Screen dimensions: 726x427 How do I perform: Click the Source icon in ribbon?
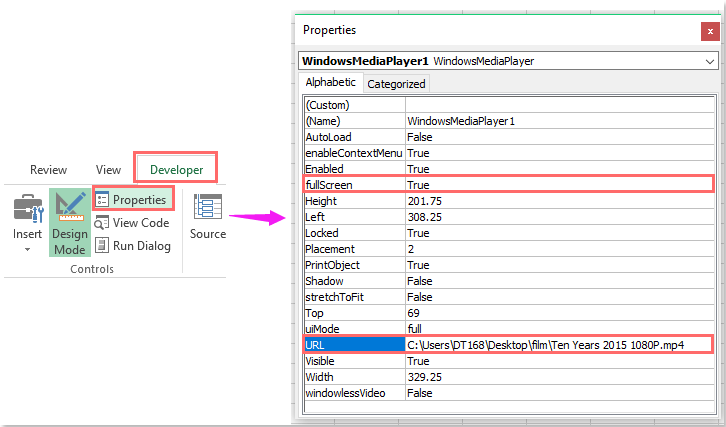(208, 207)
